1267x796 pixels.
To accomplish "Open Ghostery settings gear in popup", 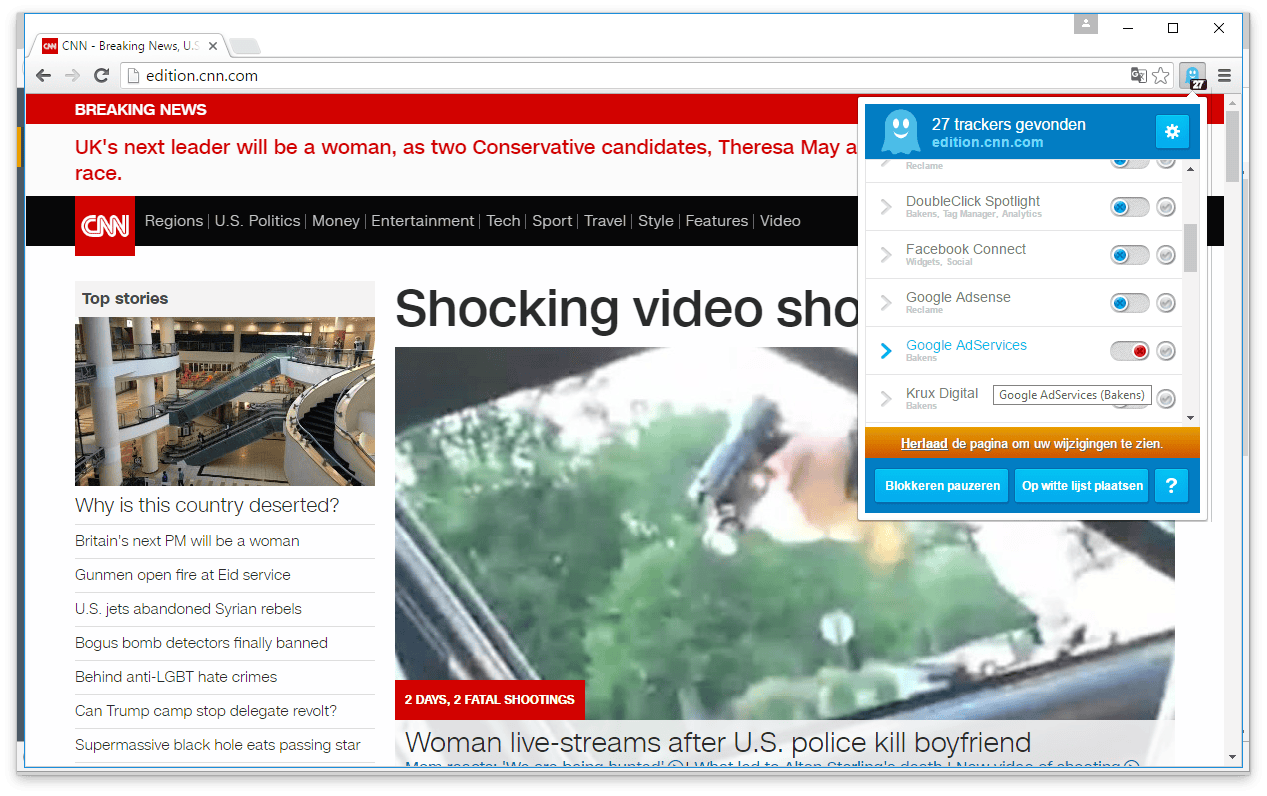I will (1172, 132).
